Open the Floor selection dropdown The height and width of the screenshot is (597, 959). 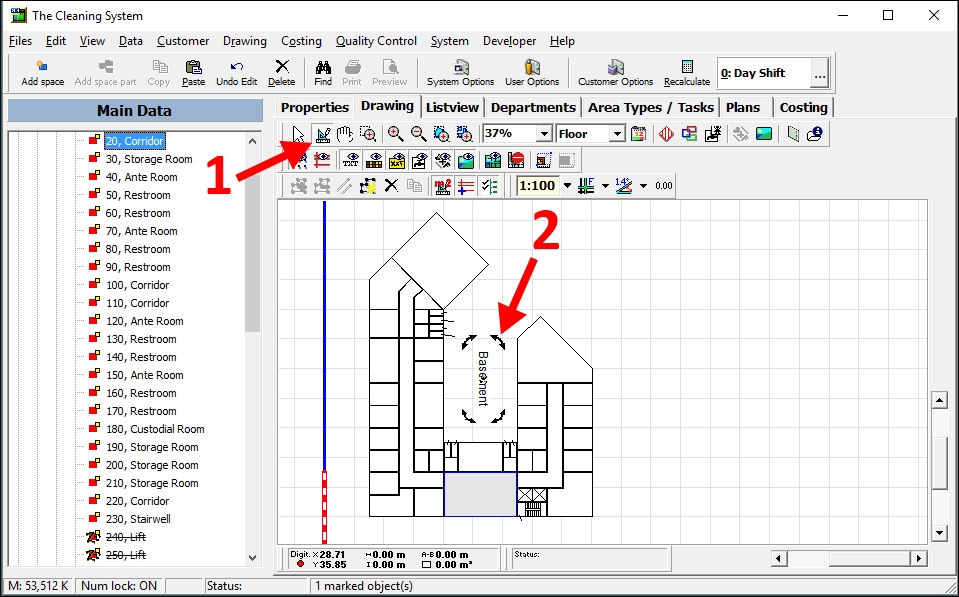point(617,134)
